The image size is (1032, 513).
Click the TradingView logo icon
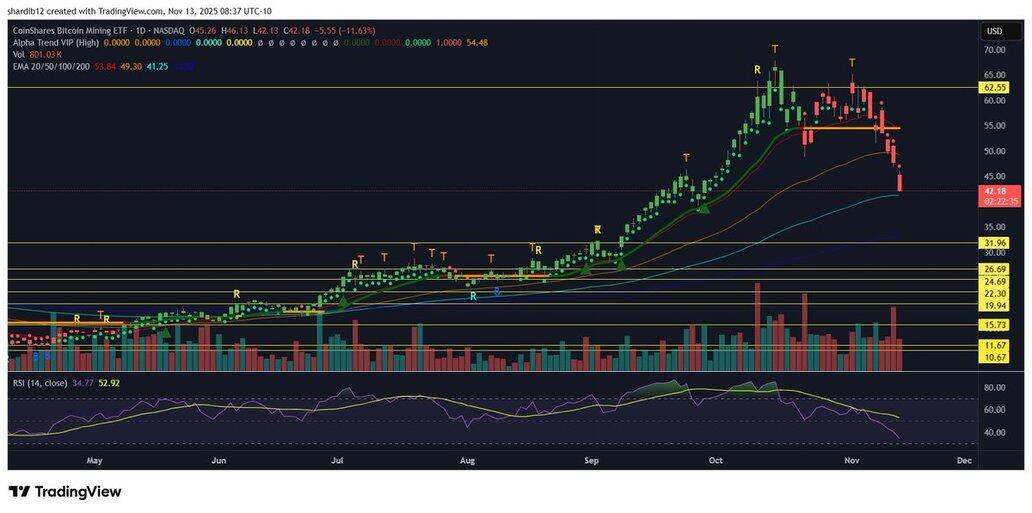point(19,491)
